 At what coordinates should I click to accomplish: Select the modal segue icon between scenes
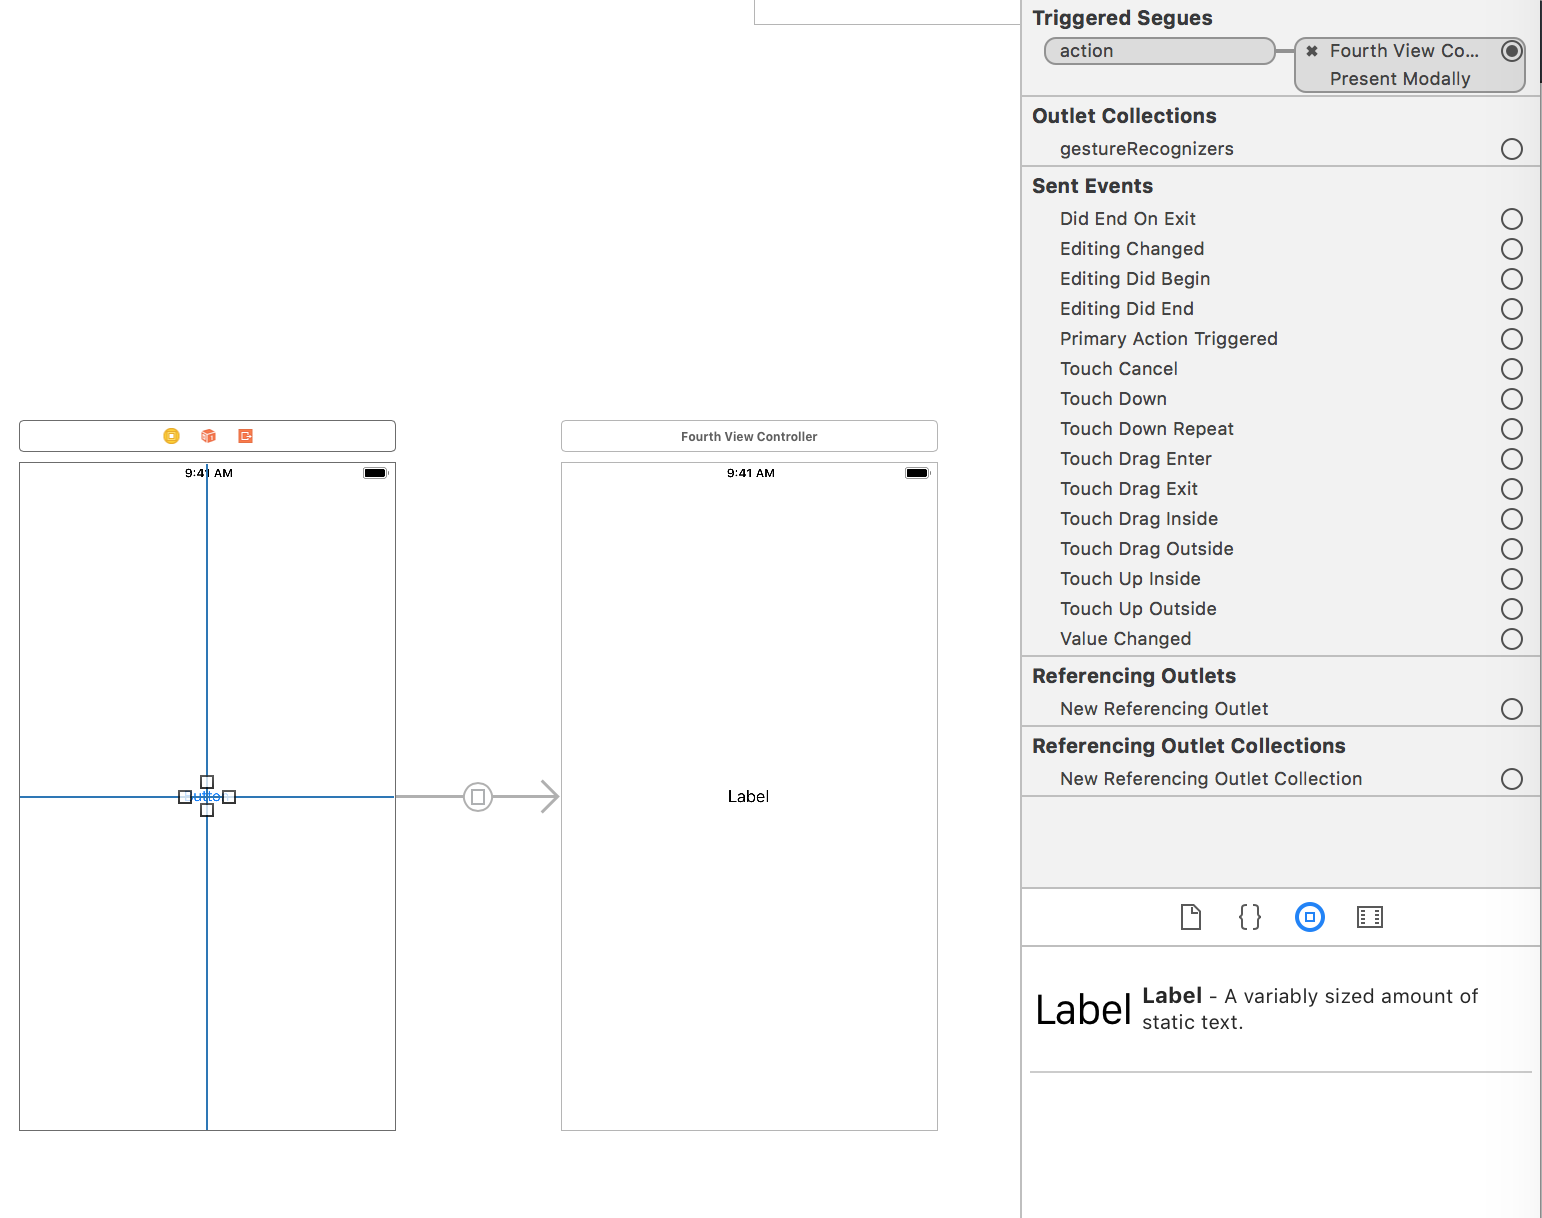click(478, 797)
